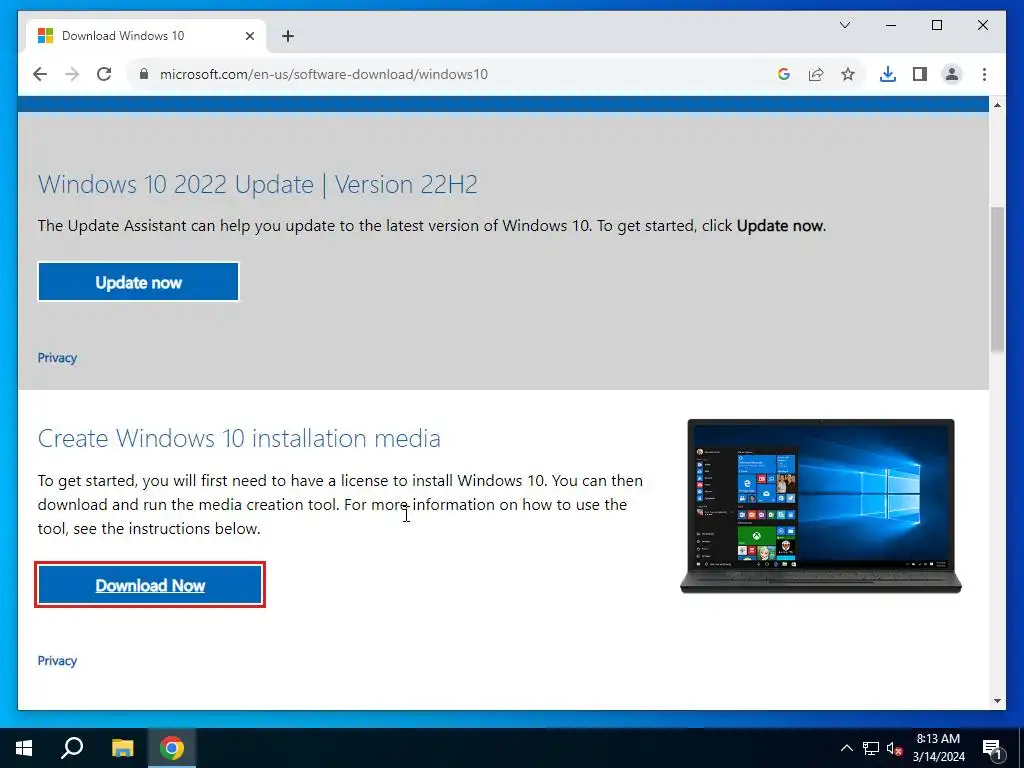Open the Windows Start menu
The height and width of the screenshot is (768, 1024).
tap(24, 748)
